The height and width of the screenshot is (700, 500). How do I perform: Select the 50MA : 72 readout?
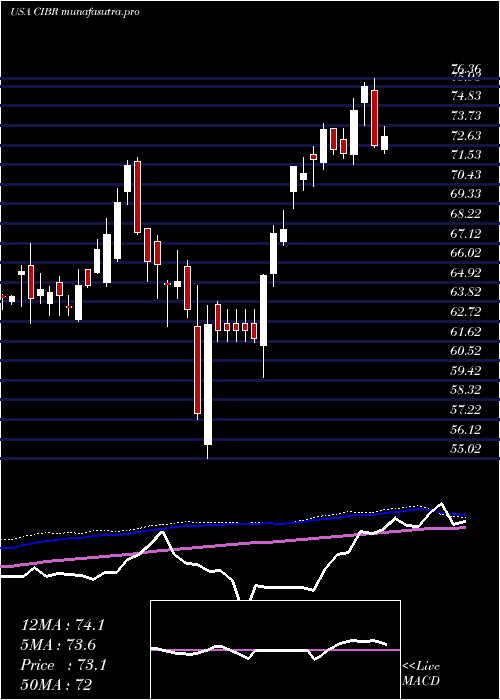(x=57, y=684)
